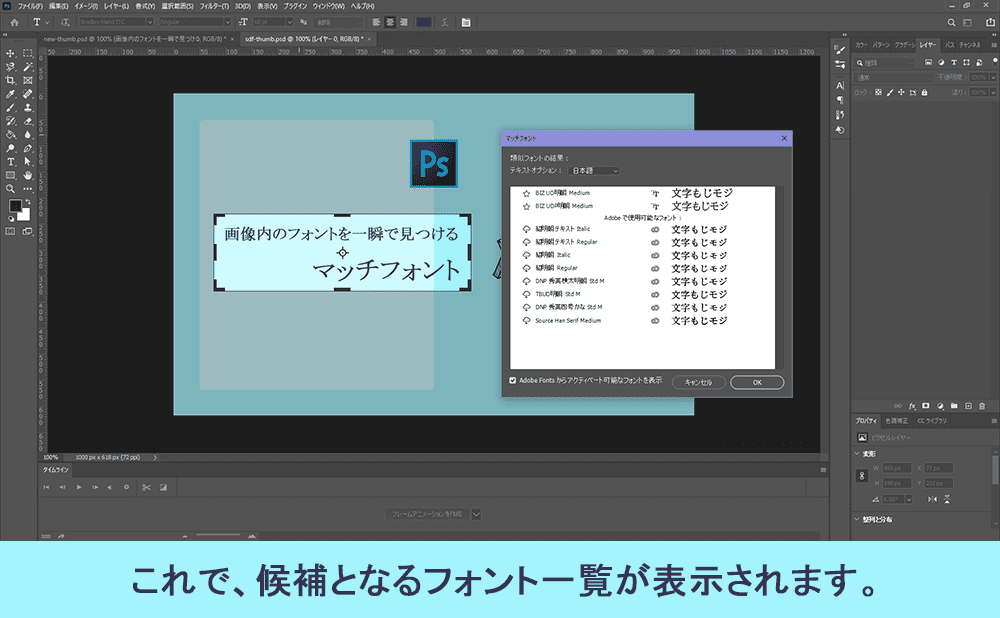Confirm with the OK button
Image resolution: width=1000 pixels, height=618 pixels.
pyautogui.click(x=758, y=382)
